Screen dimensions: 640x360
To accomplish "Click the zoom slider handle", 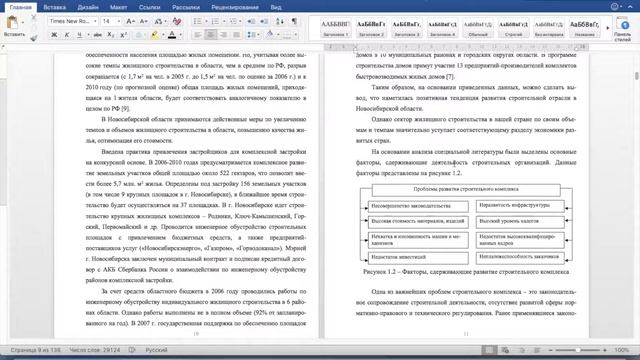I will click(x=578, y=350).
